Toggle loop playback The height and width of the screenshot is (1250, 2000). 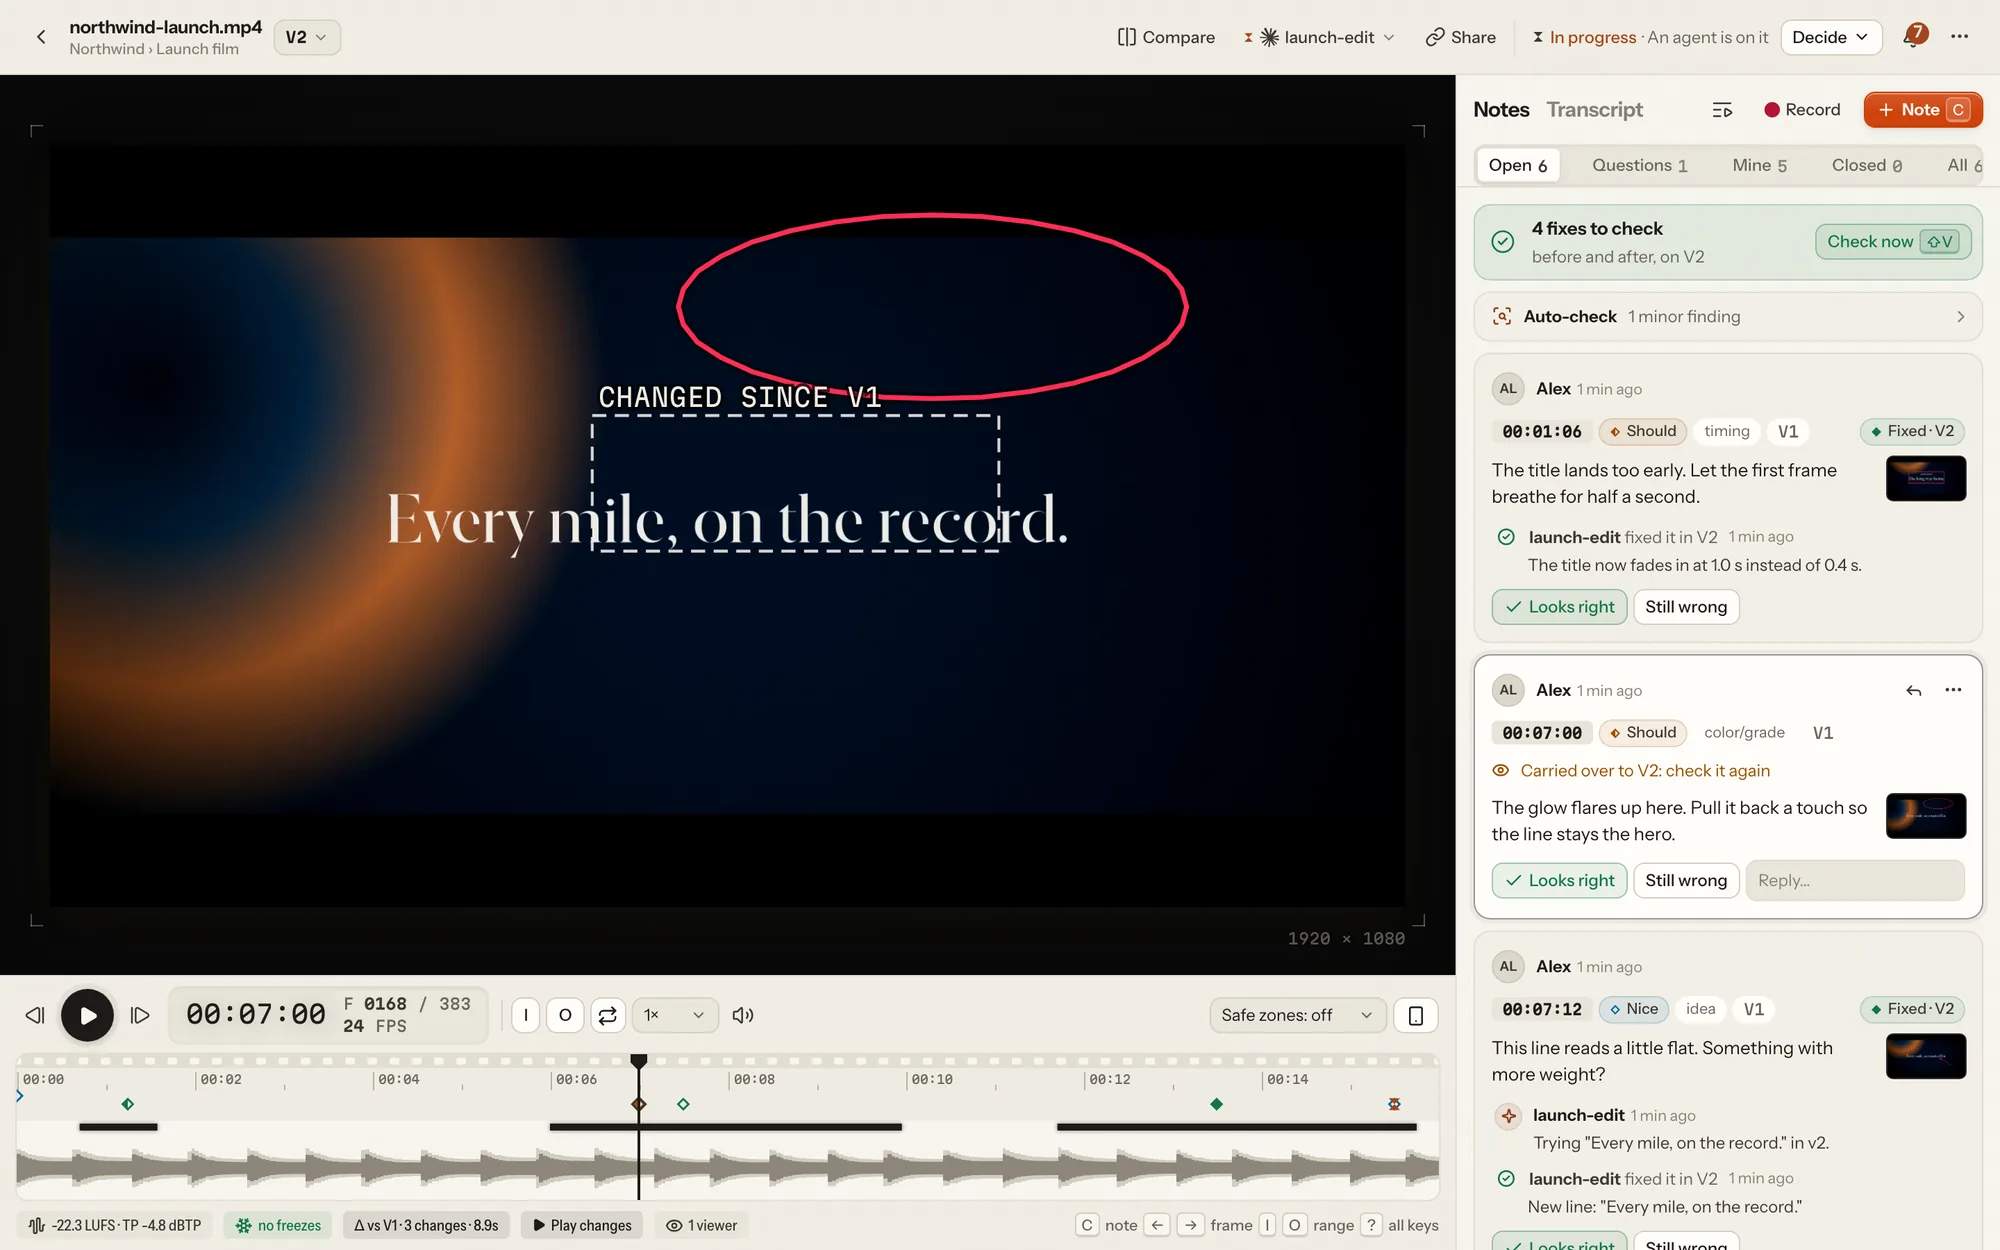607,1015
